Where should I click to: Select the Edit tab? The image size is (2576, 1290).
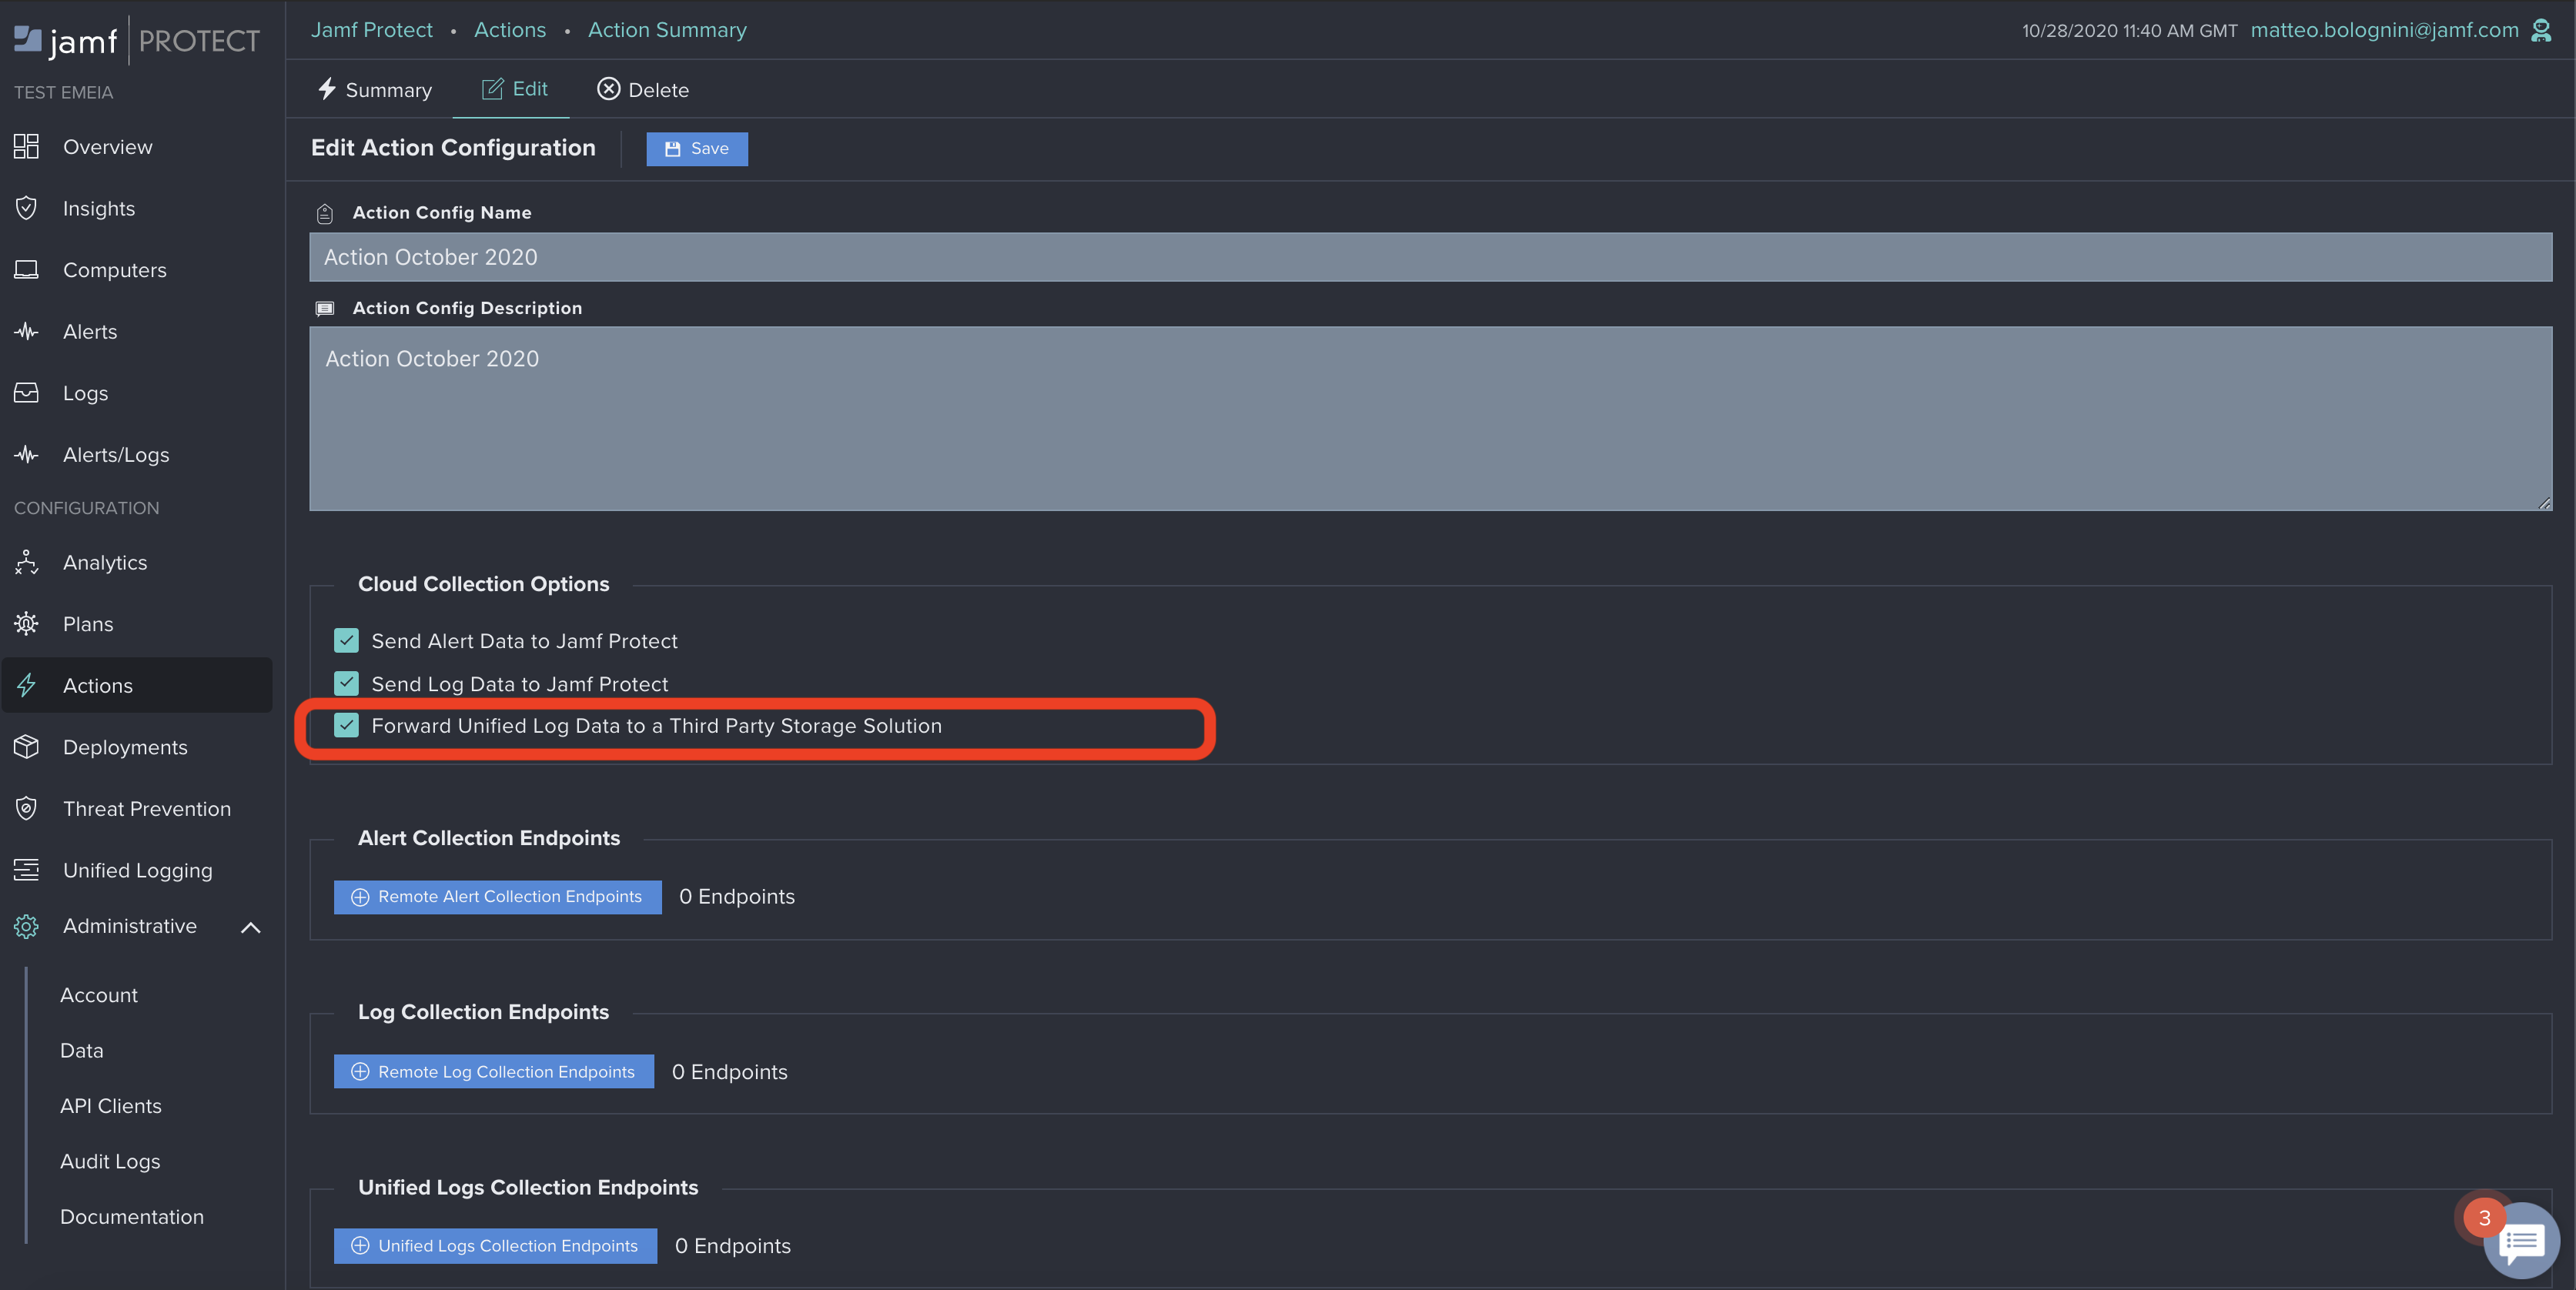[x=514, y=89]
